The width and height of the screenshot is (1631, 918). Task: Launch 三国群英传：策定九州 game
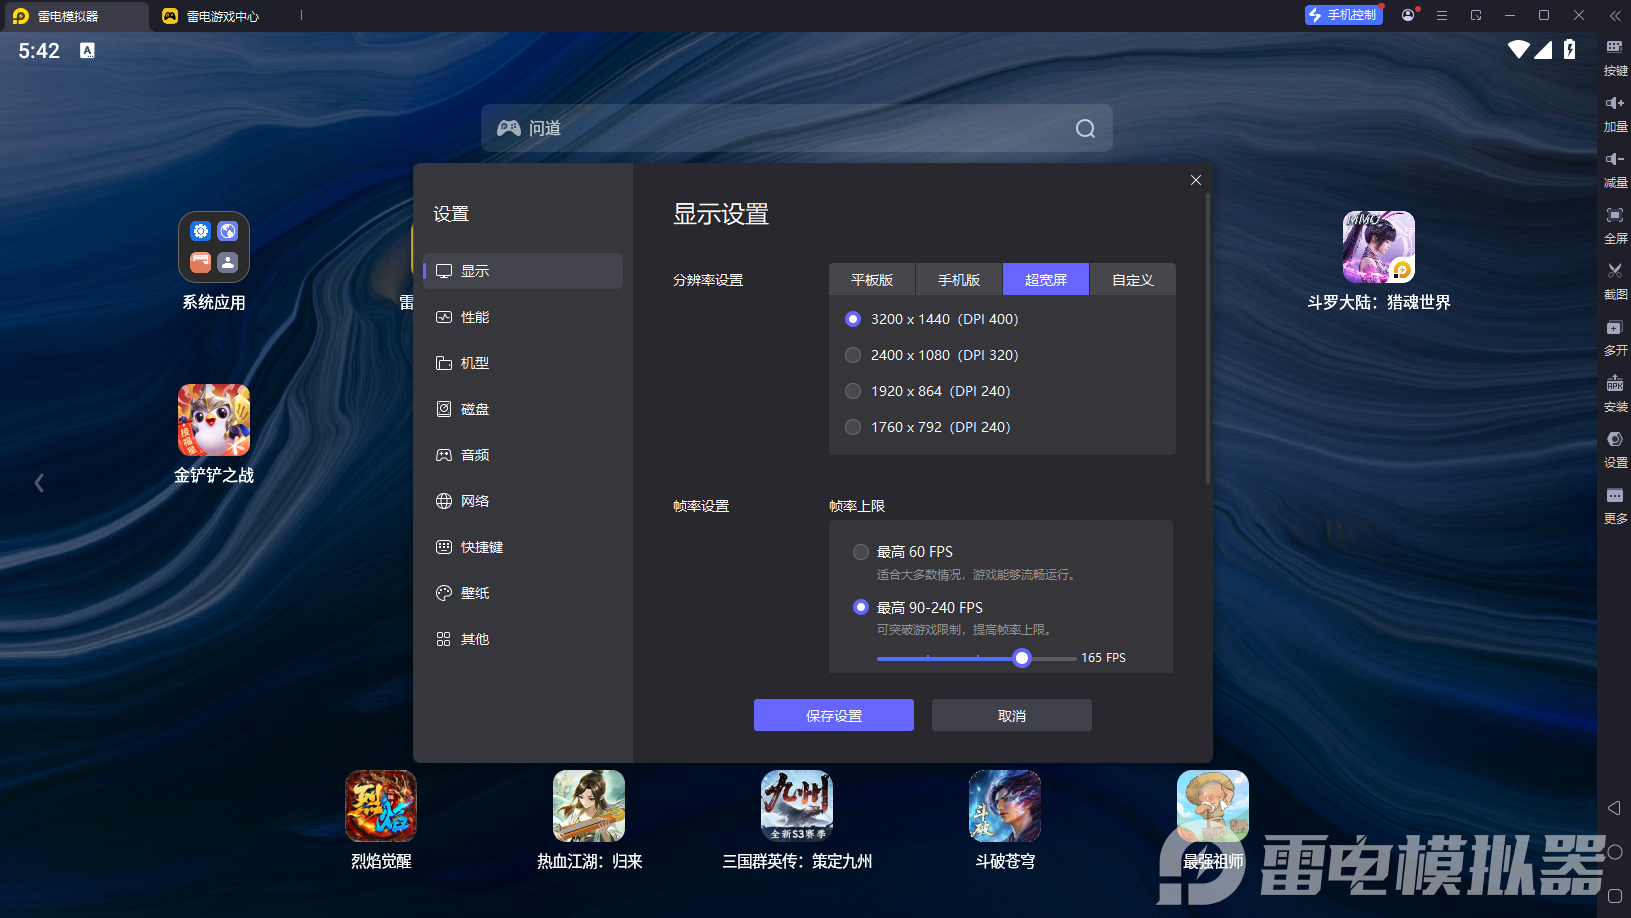click(x=797, y=806)
